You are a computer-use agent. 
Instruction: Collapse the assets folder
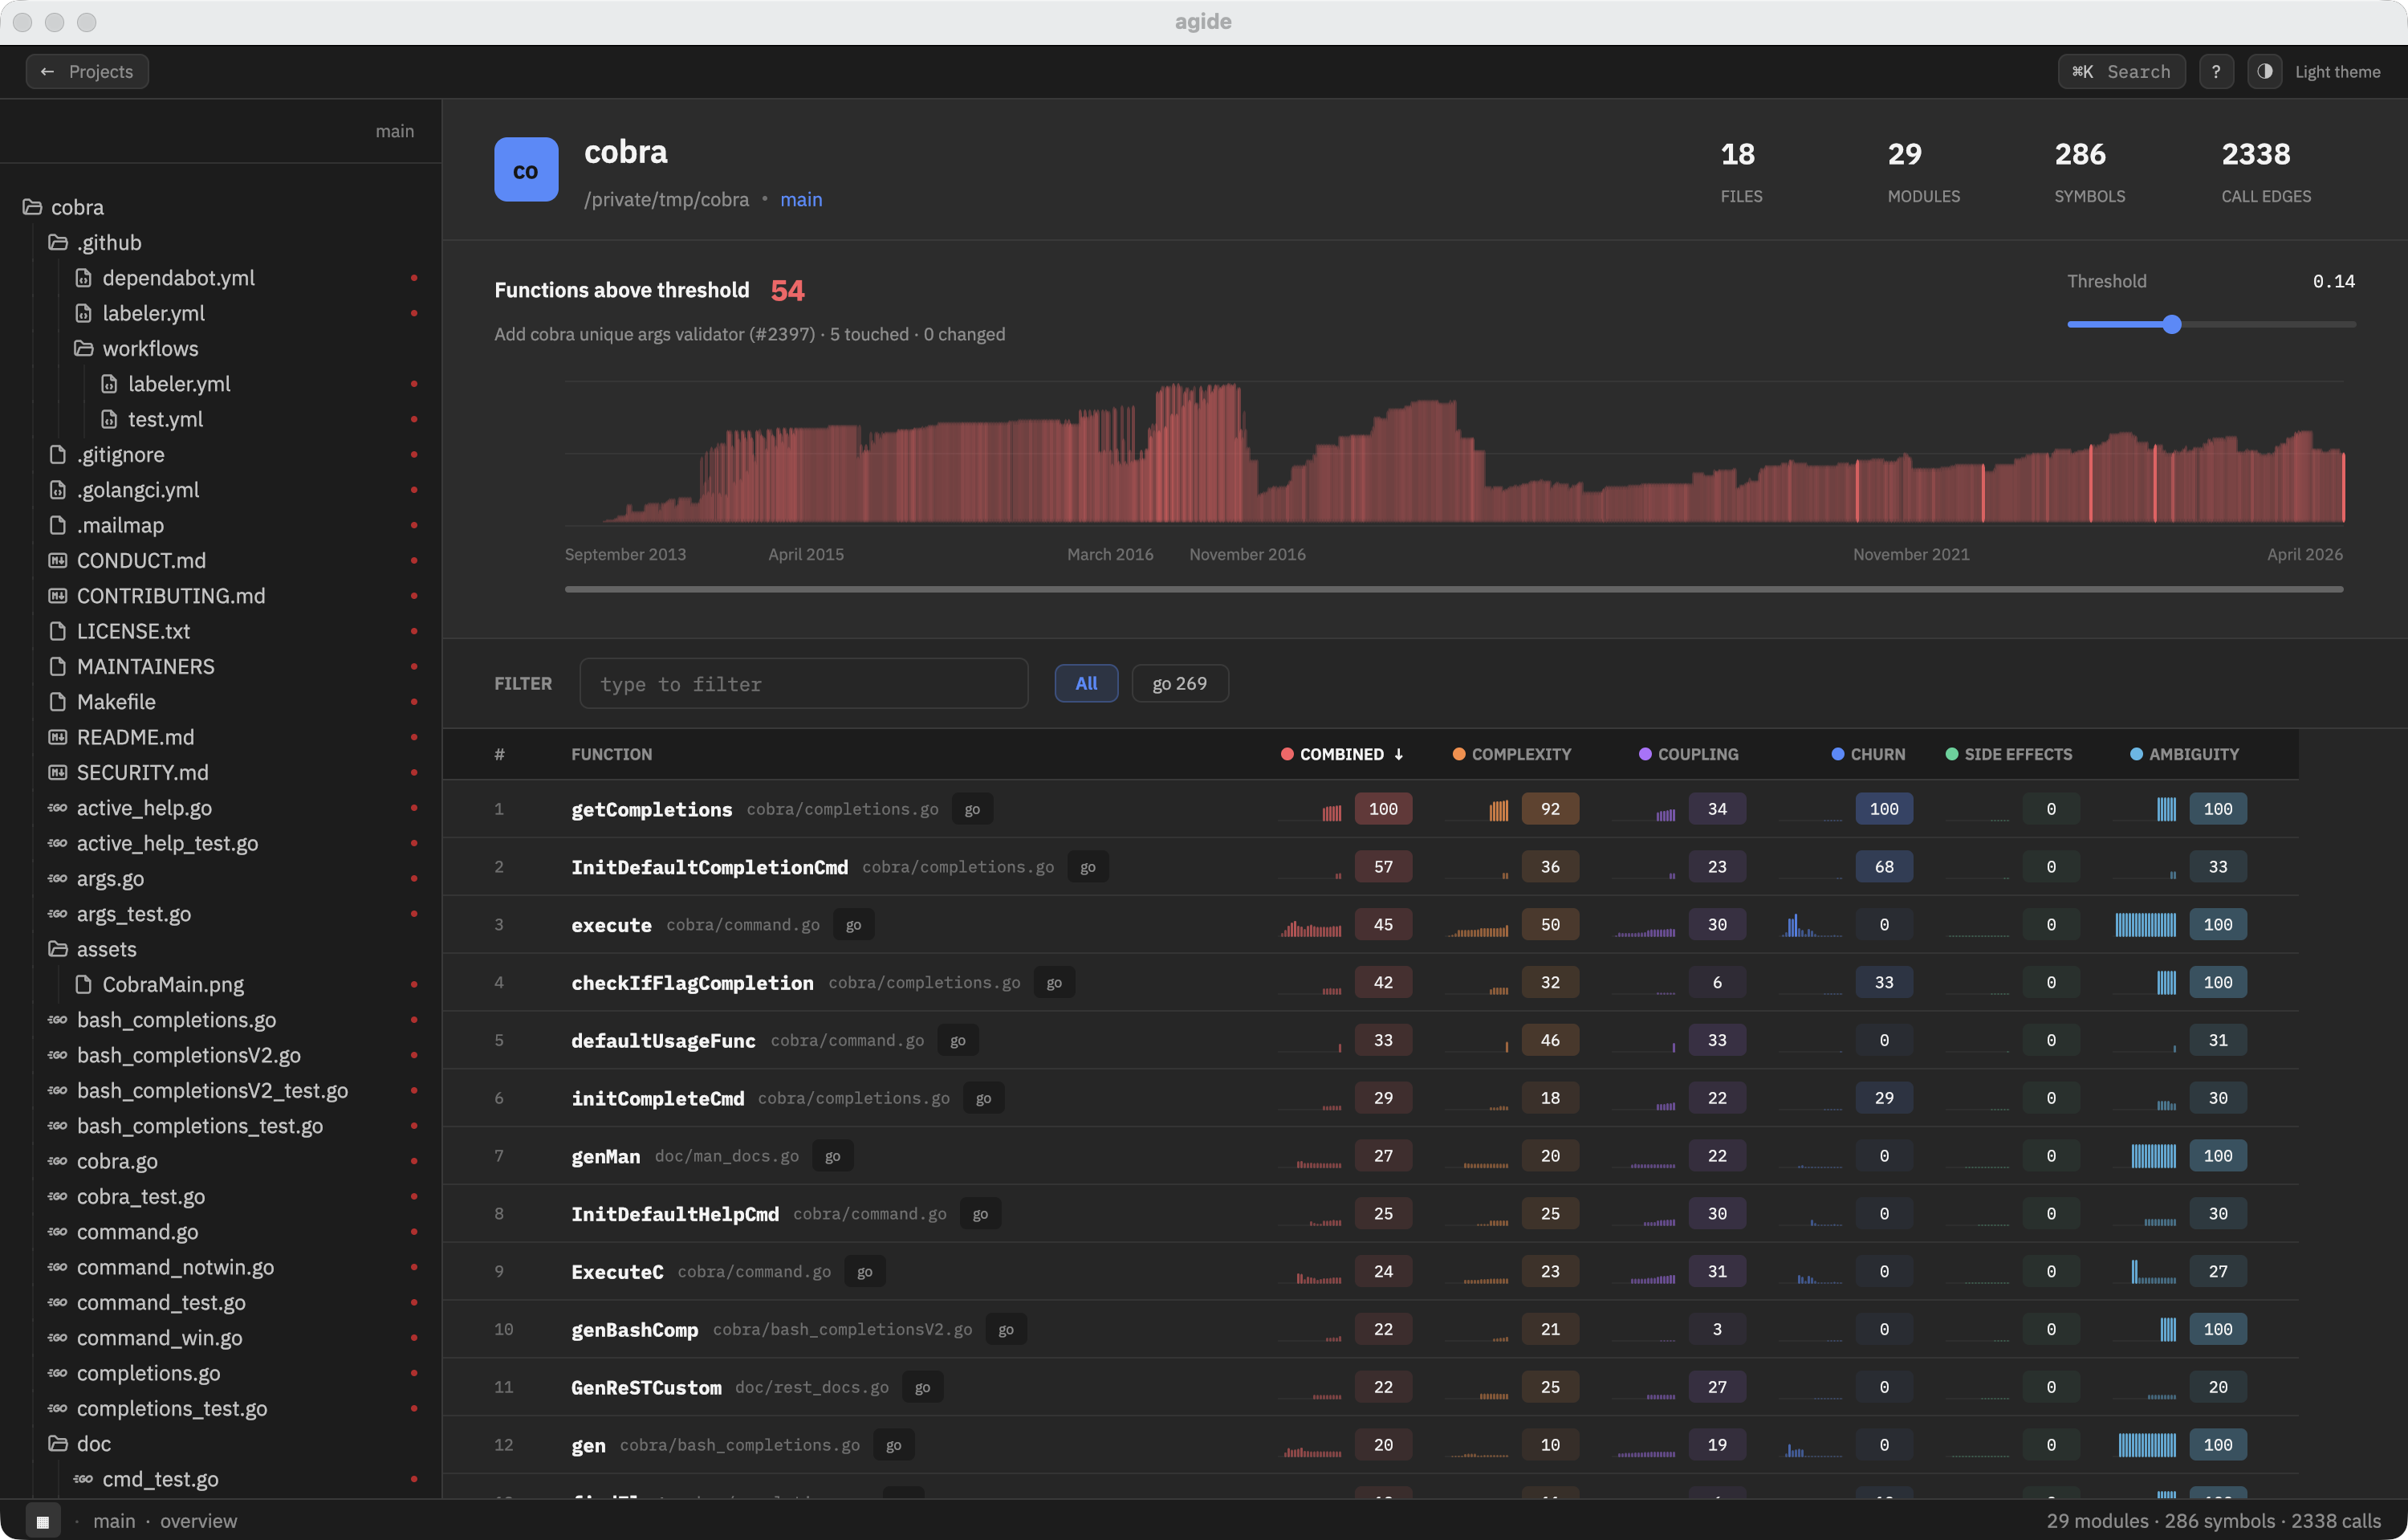click(93, 950)
